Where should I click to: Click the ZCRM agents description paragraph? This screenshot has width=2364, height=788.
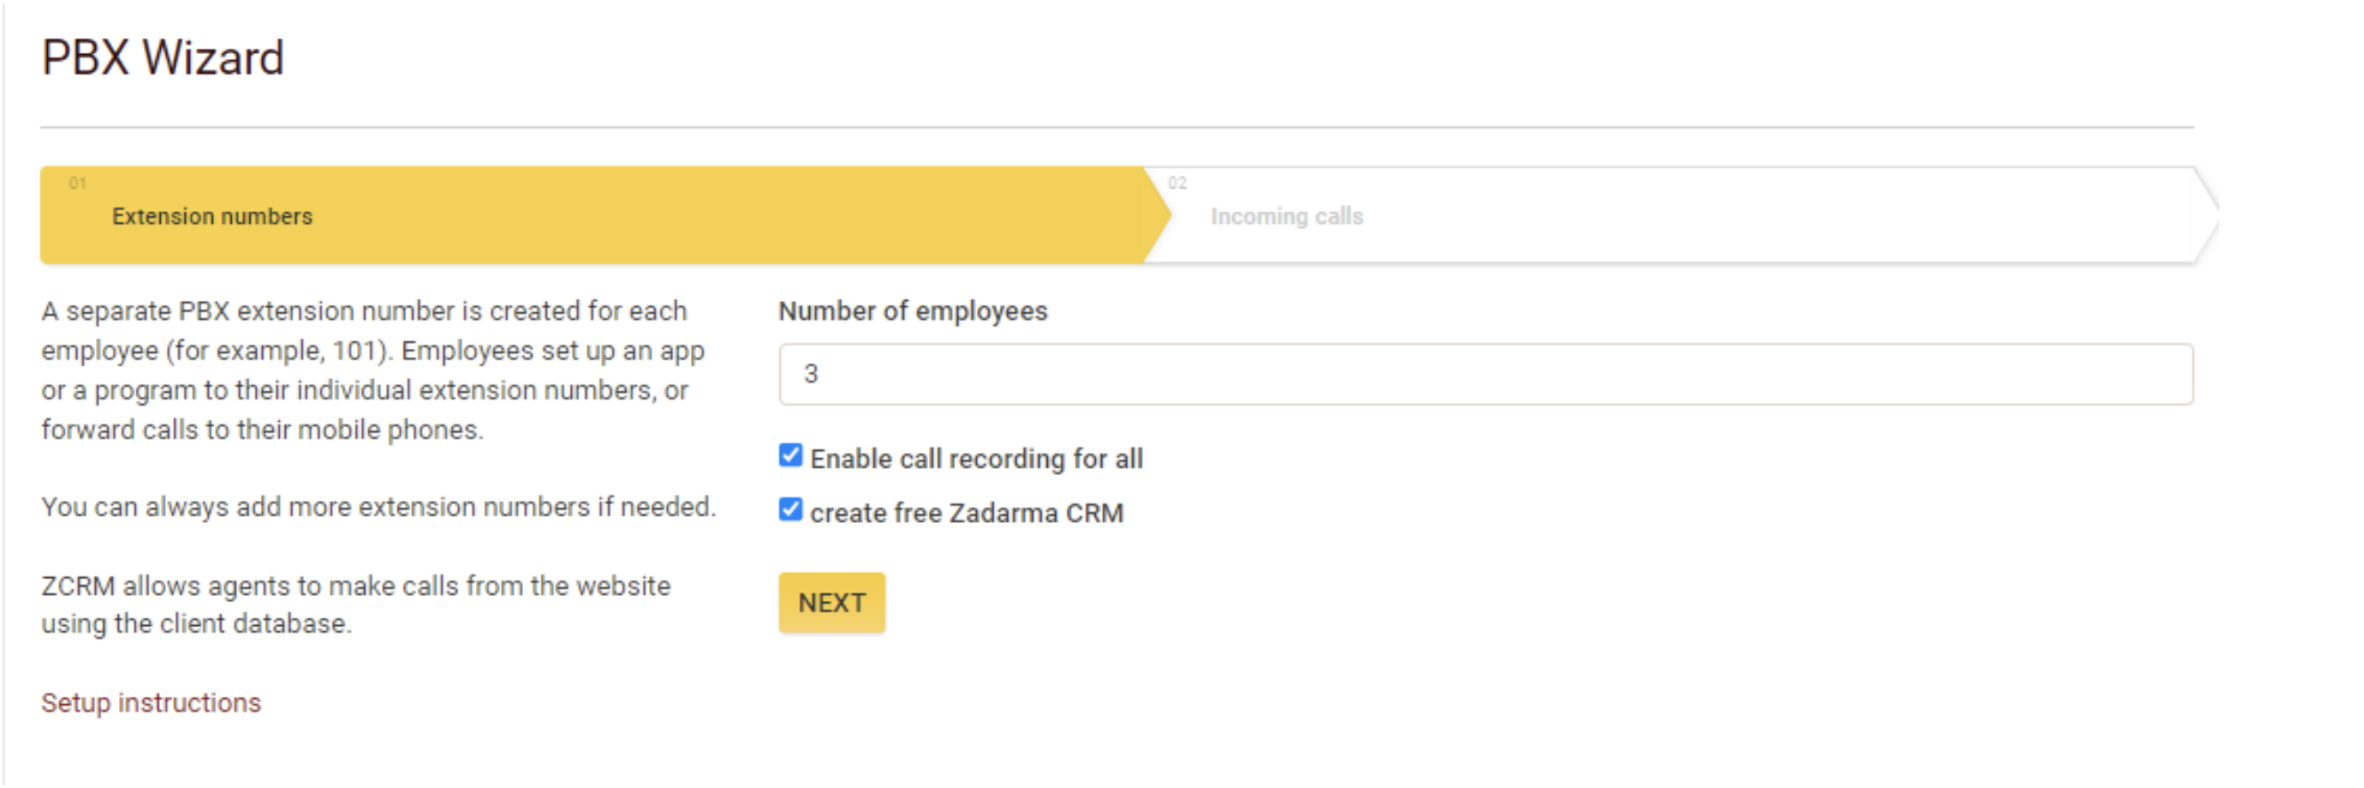pos(356,604)
